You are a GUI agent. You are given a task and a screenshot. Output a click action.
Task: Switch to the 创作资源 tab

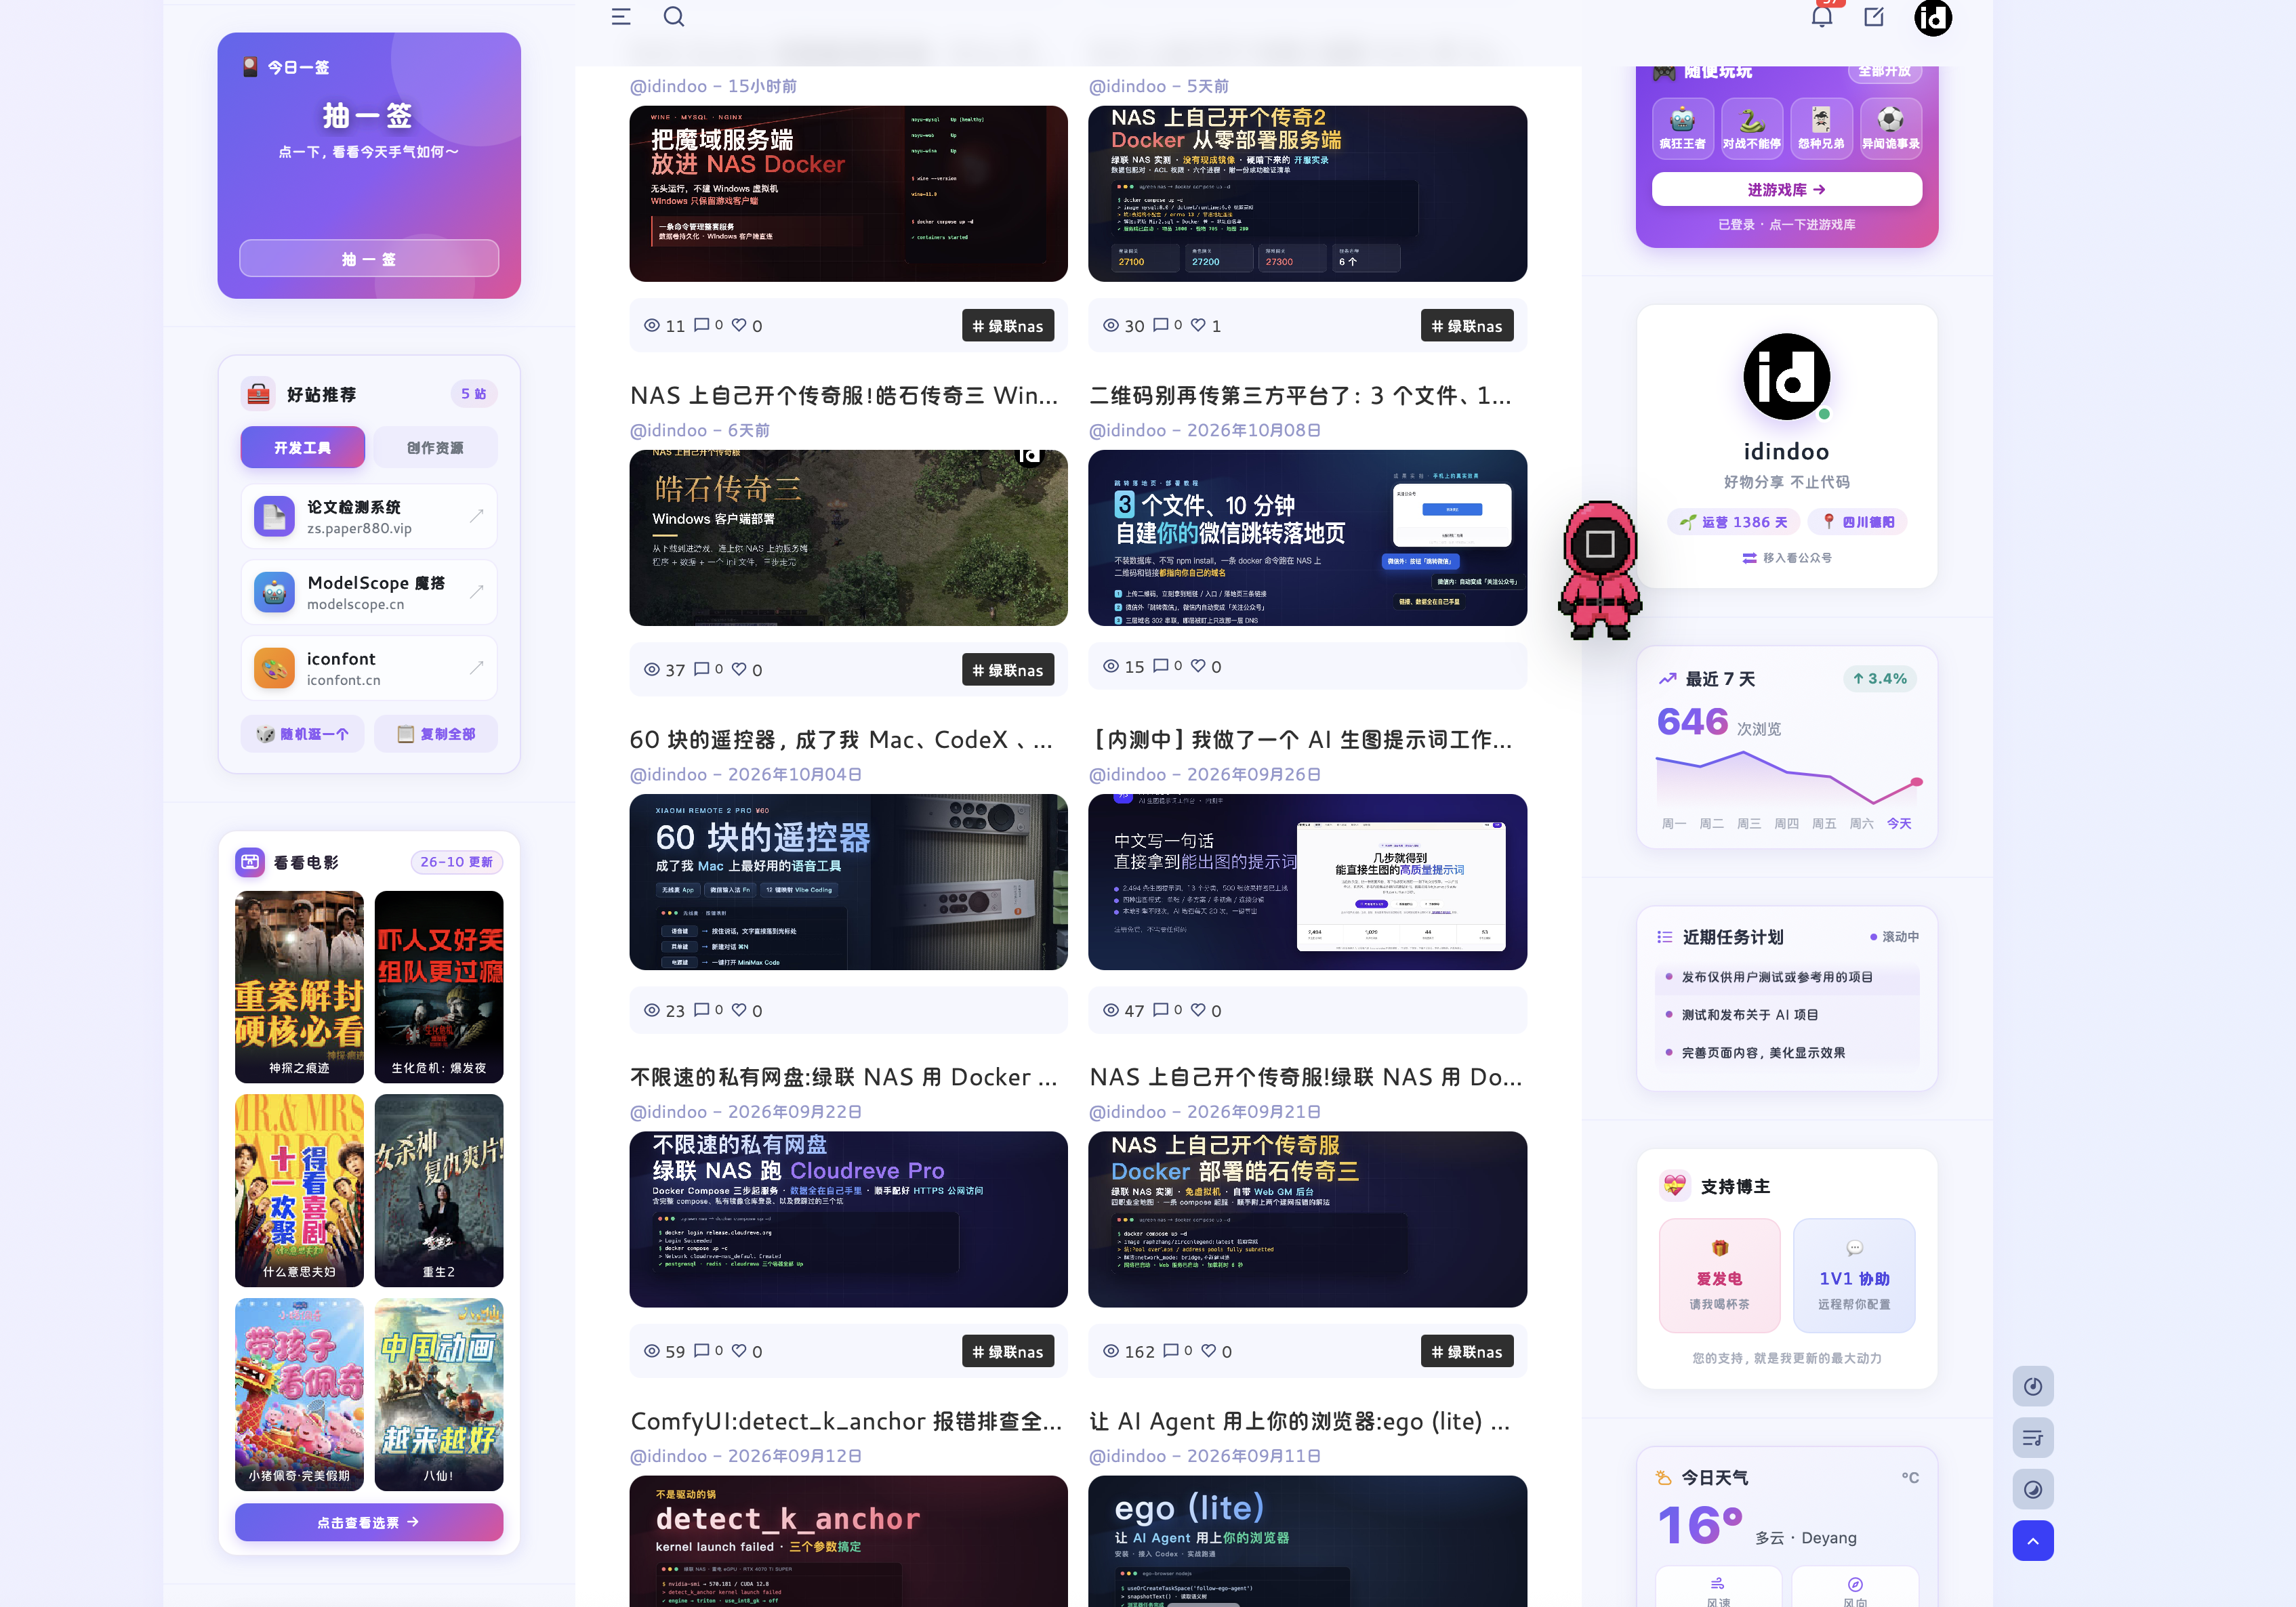click(x=435, y=448)
